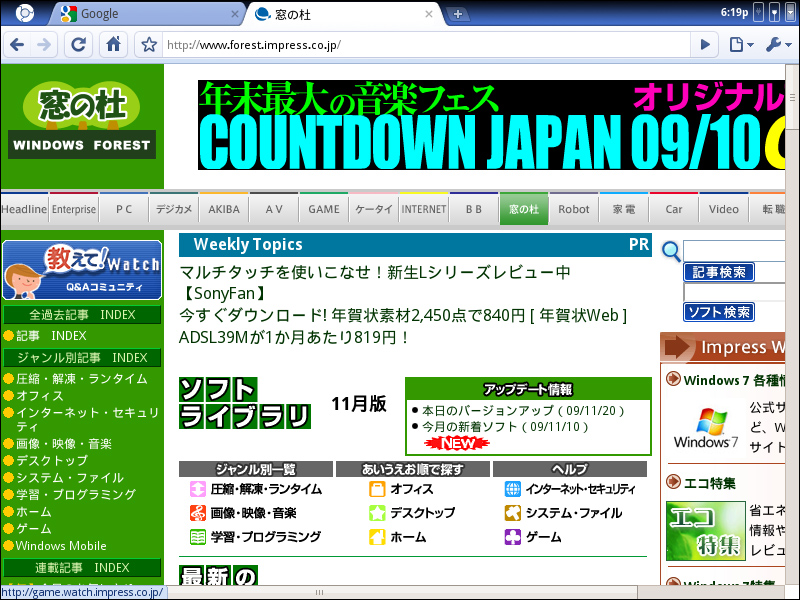The image size is (800, 600).
Task: Click the 6:19p clock
Action: 734,13
